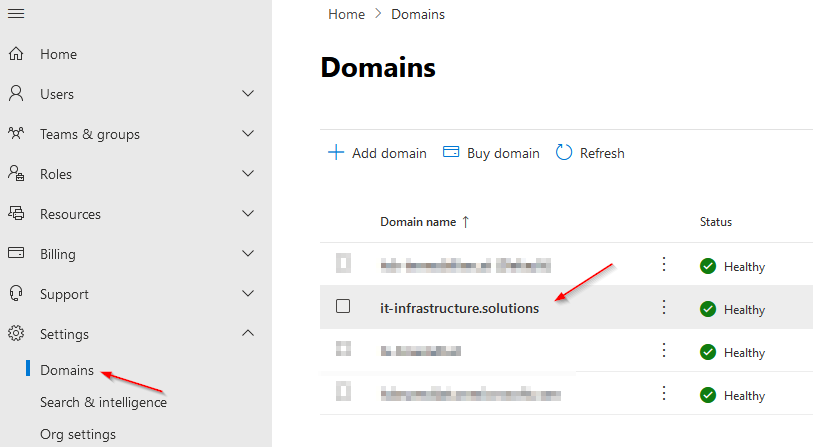Click the Home house icon in sidebar
Viewport: 813px width, 447px height.
pos(16,53)
